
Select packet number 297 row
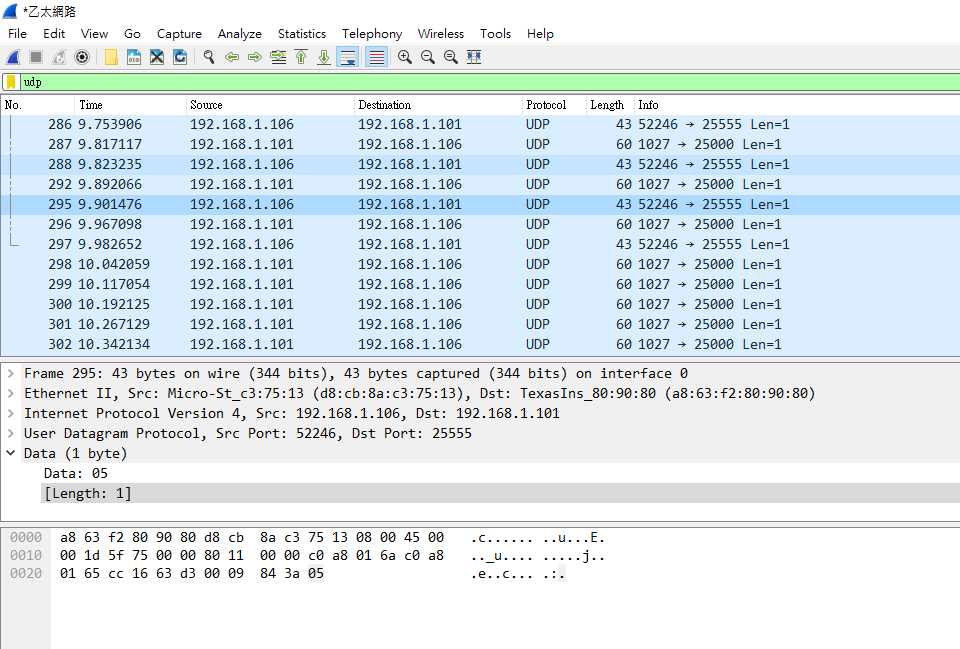pyautogui.click(x=481, y=244)
